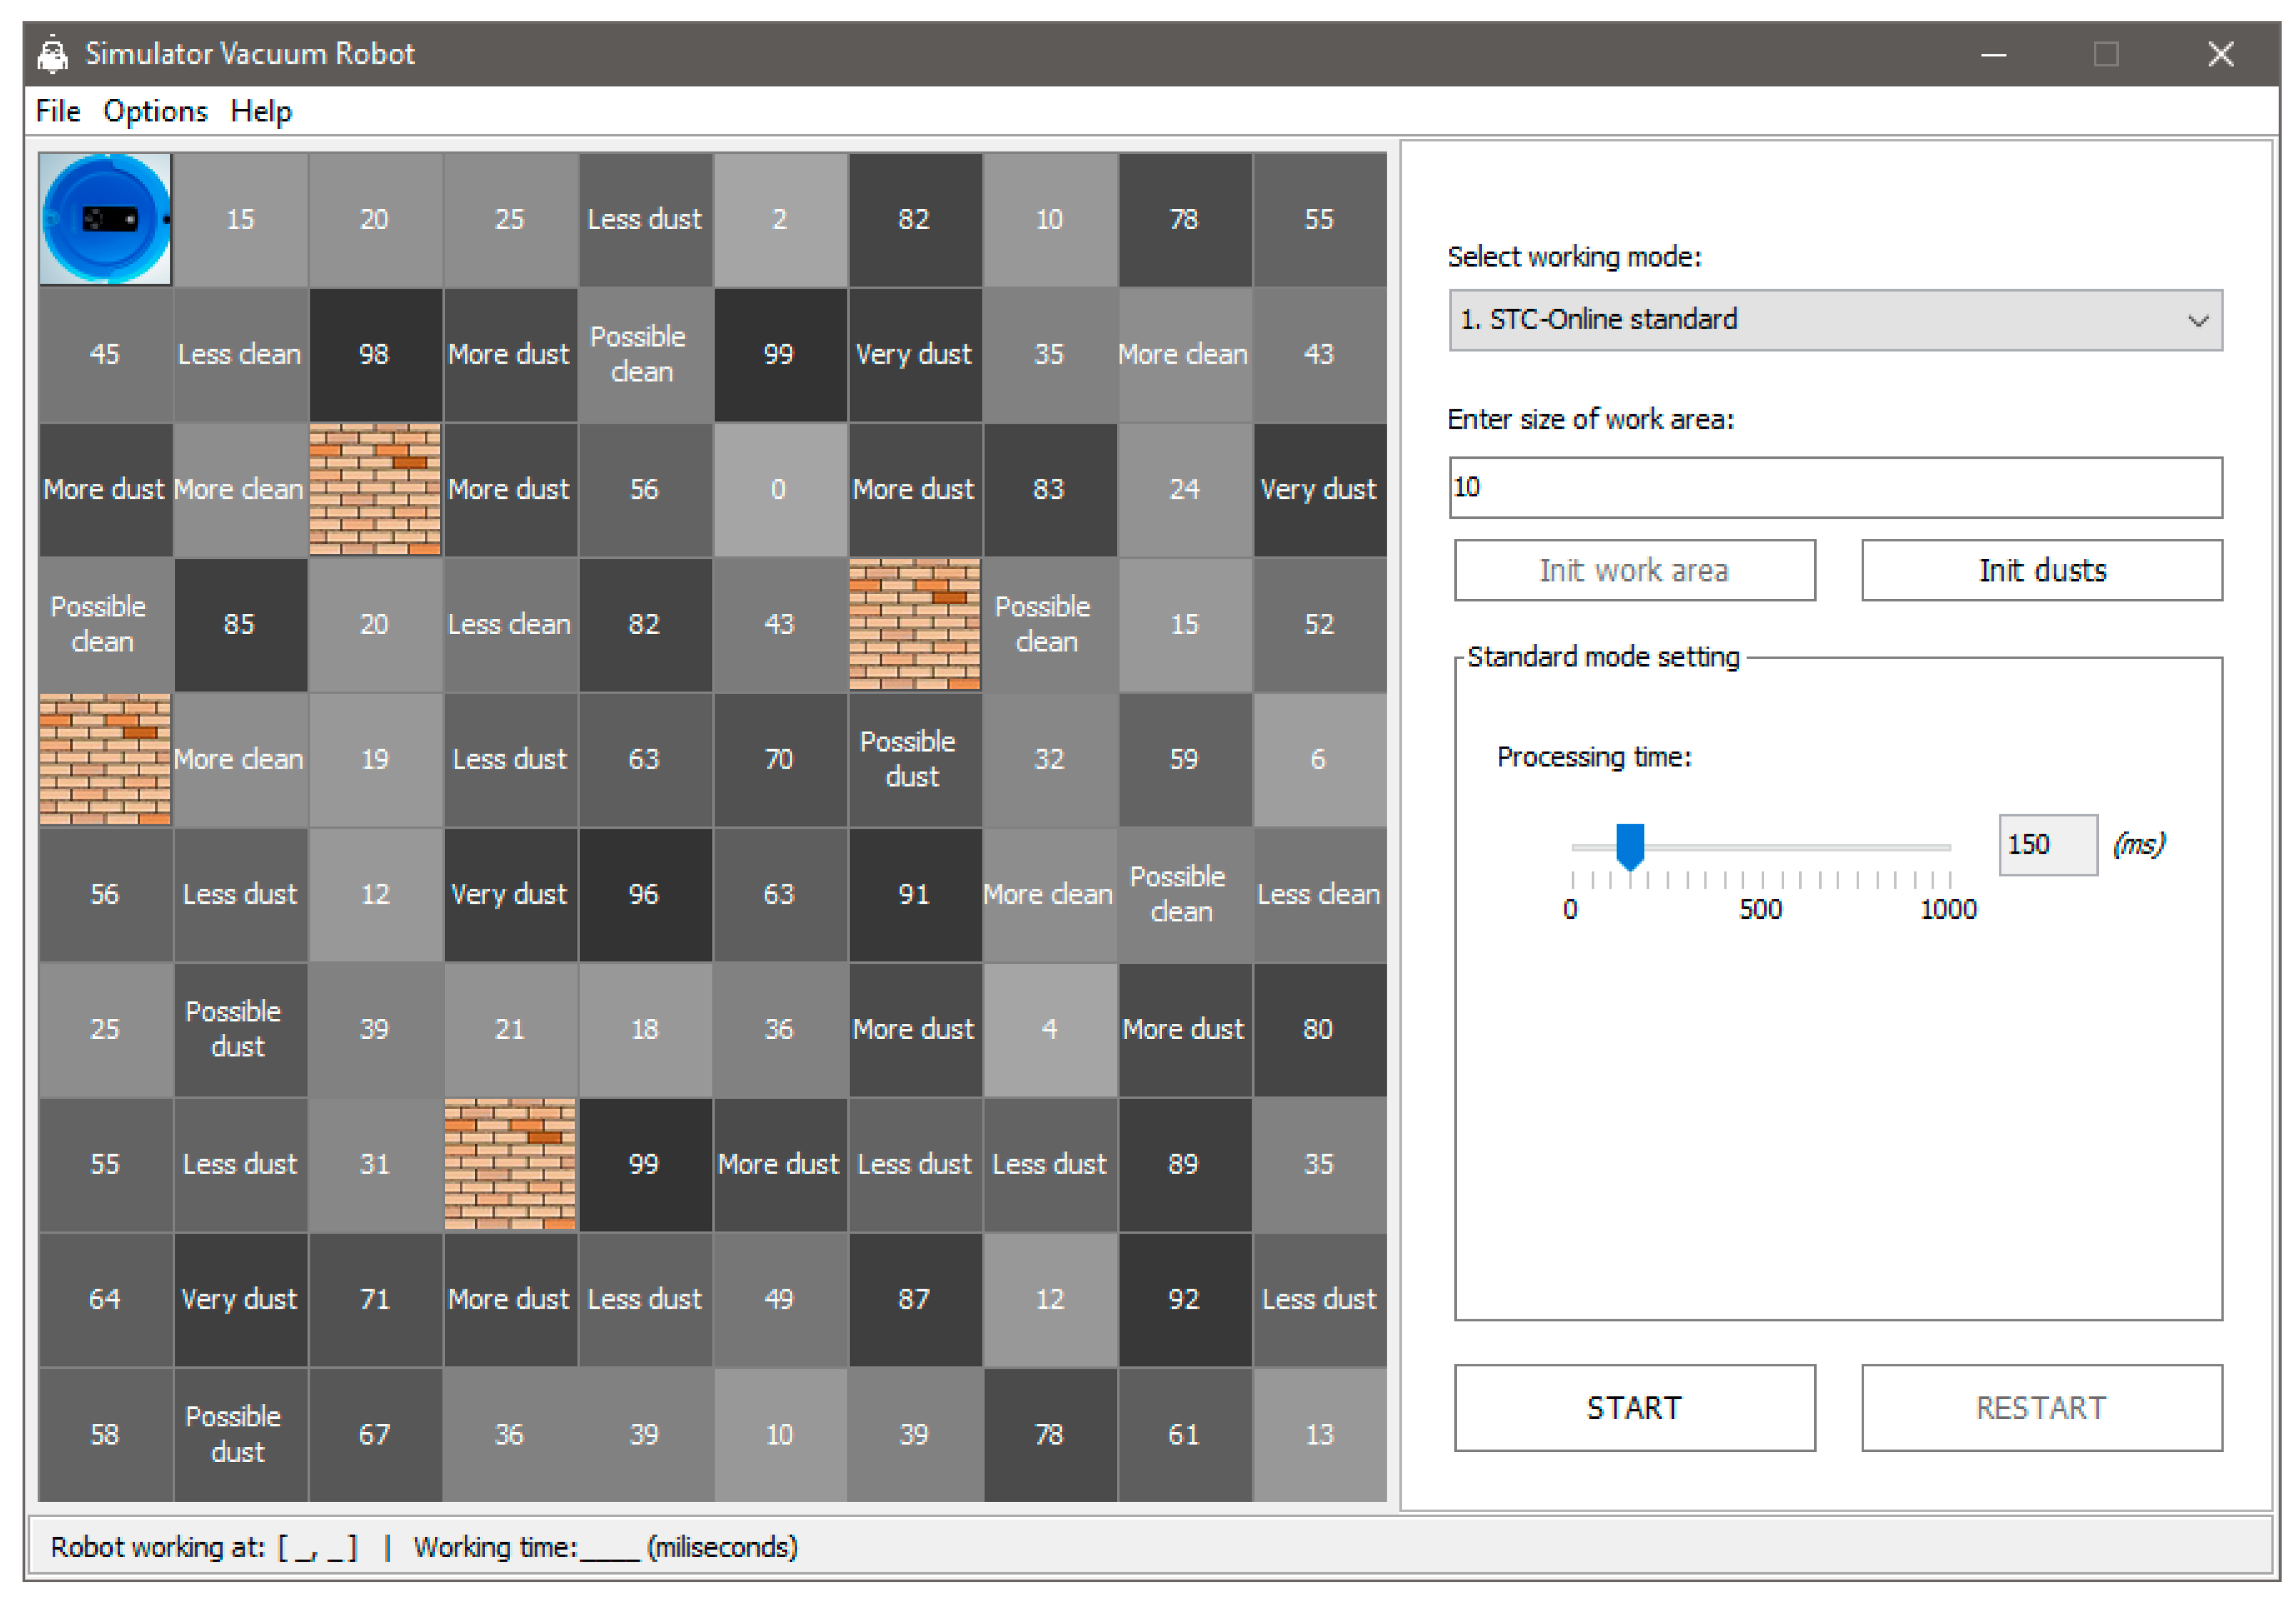Click the RESTART button
Screen dimensions: 2296x1601
(x=2041, y=1408)
